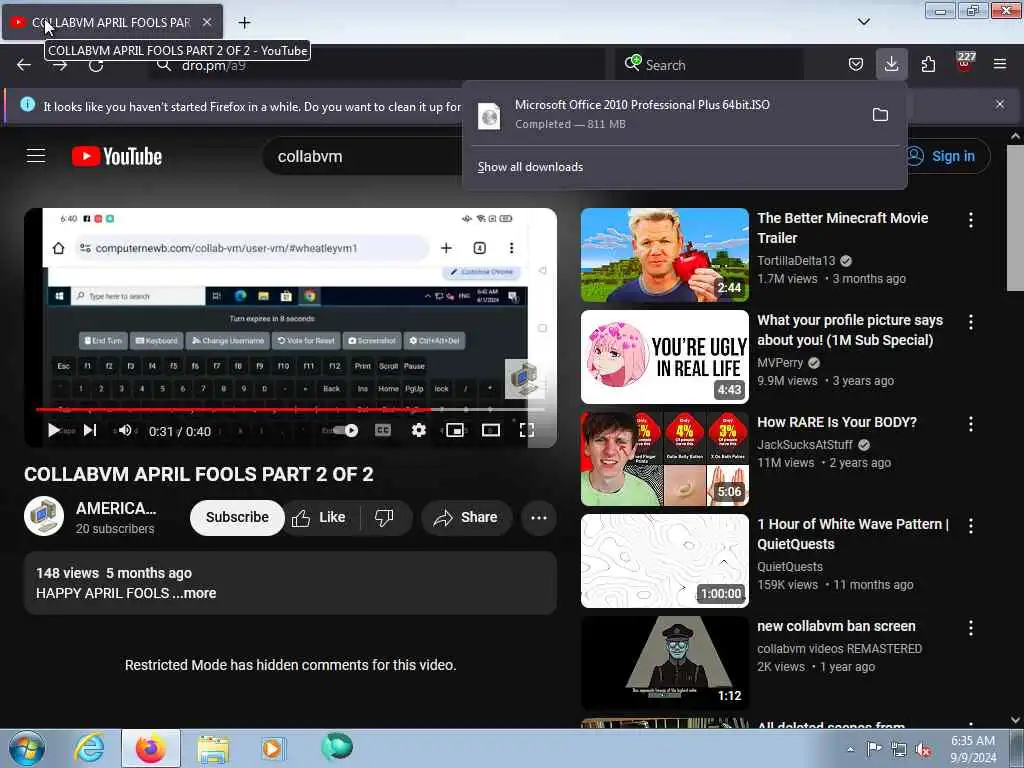Dislike the video
Screen dimensions: 1024x768
click(x=385, y=517)
